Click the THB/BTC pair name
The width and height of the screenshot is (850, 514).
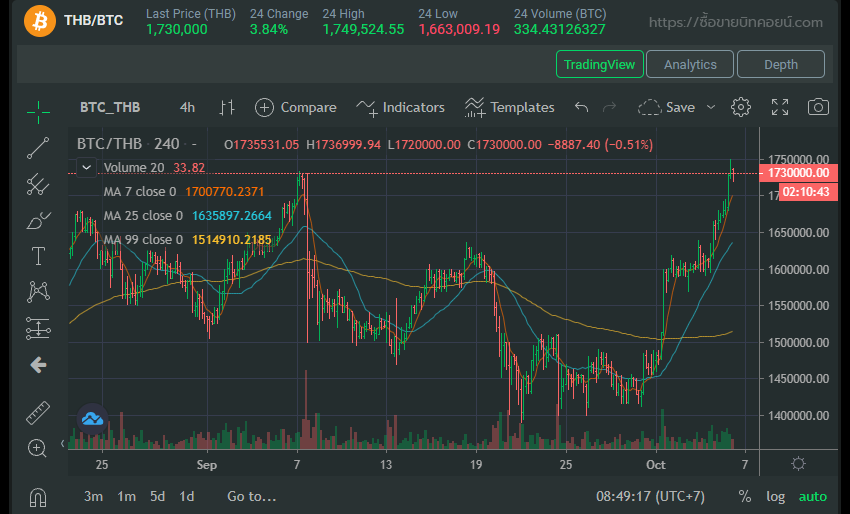[x=94, y=20]
